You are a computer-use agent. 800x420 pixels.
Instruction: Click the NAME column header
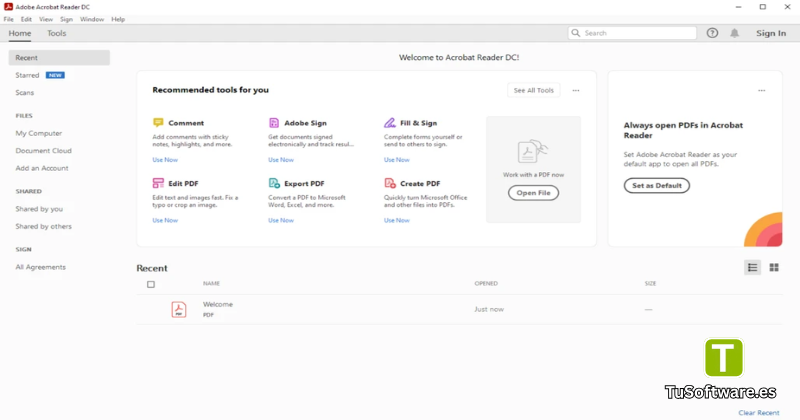(211, 283)
